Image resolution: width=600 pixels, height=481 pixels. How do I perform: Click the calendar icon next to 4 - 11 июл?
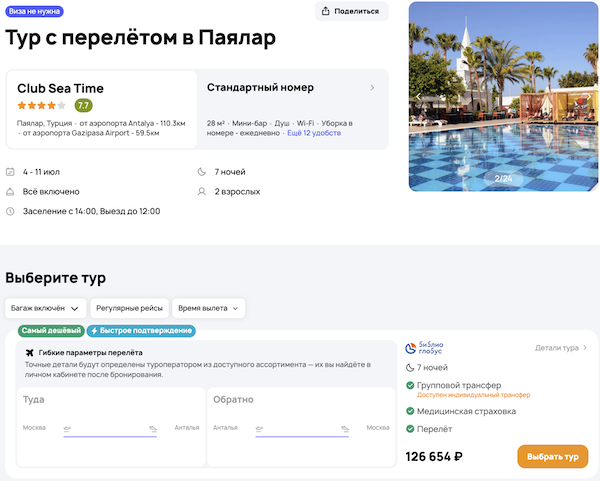10,172
